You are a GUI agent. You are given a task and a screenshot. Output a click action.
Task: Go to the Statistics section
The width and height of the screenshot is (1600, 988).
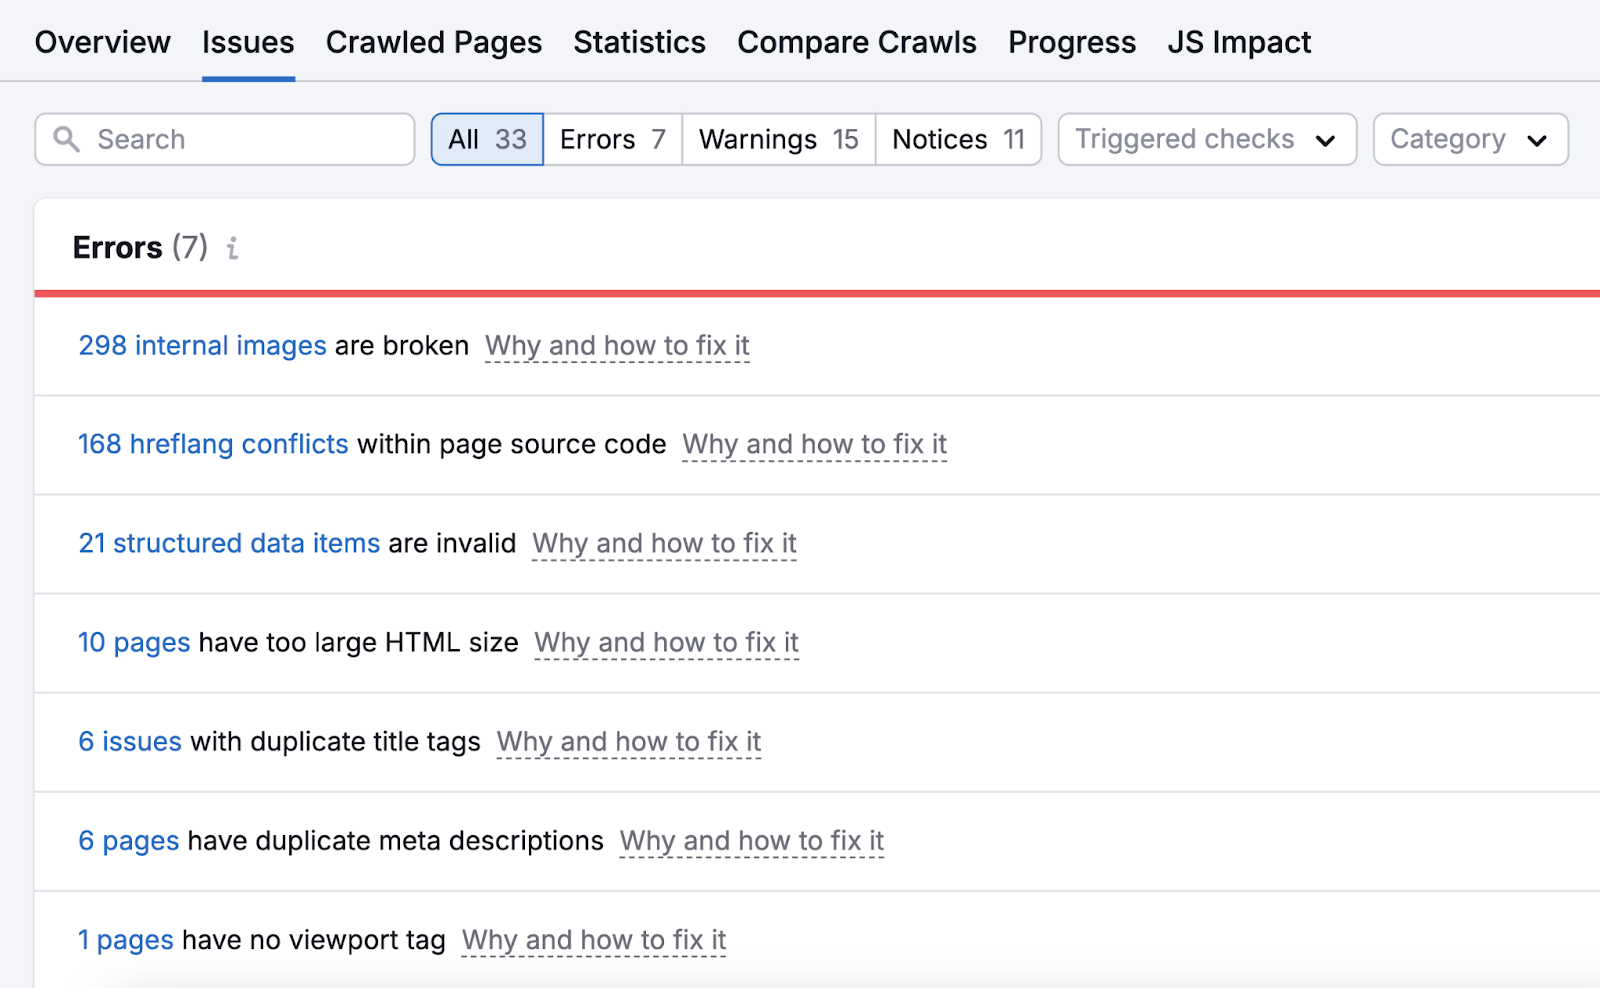coord(639,42)
